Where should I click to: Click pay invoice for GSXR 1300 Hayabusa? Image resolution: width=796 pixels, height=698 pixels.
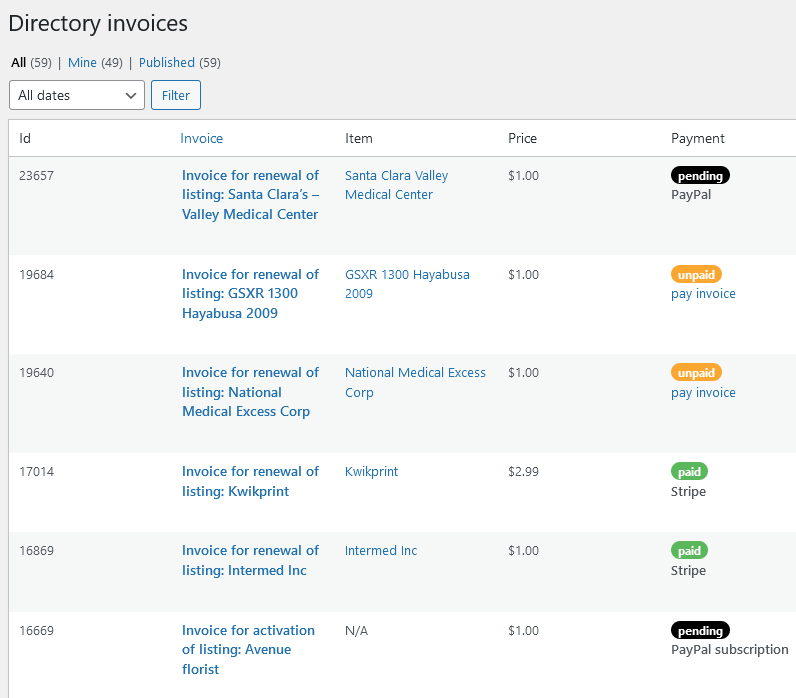[703, 293]
